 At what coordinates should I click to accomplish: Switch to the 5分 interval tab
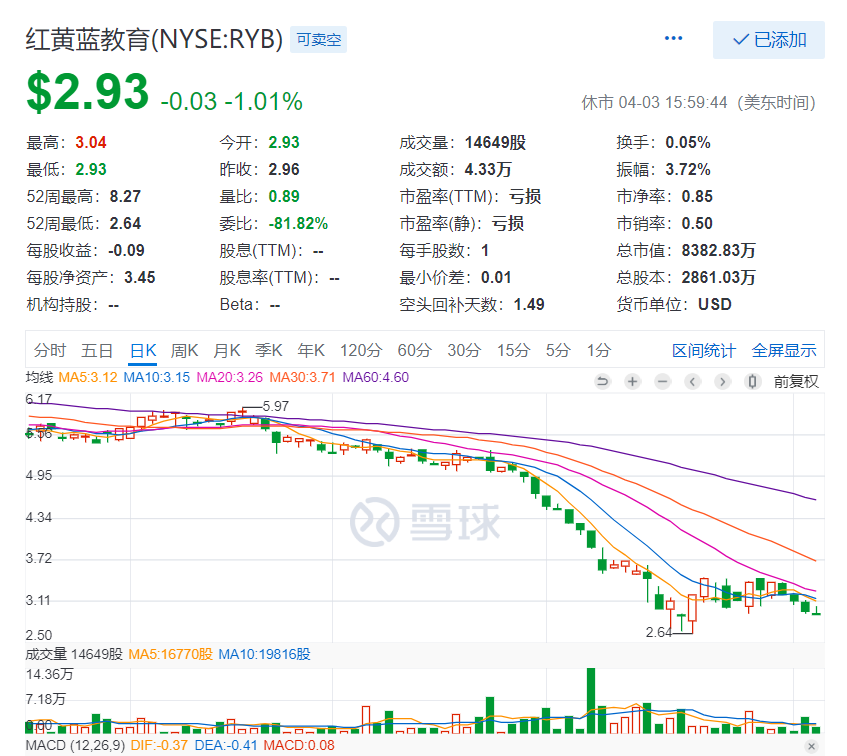[558, 350]
